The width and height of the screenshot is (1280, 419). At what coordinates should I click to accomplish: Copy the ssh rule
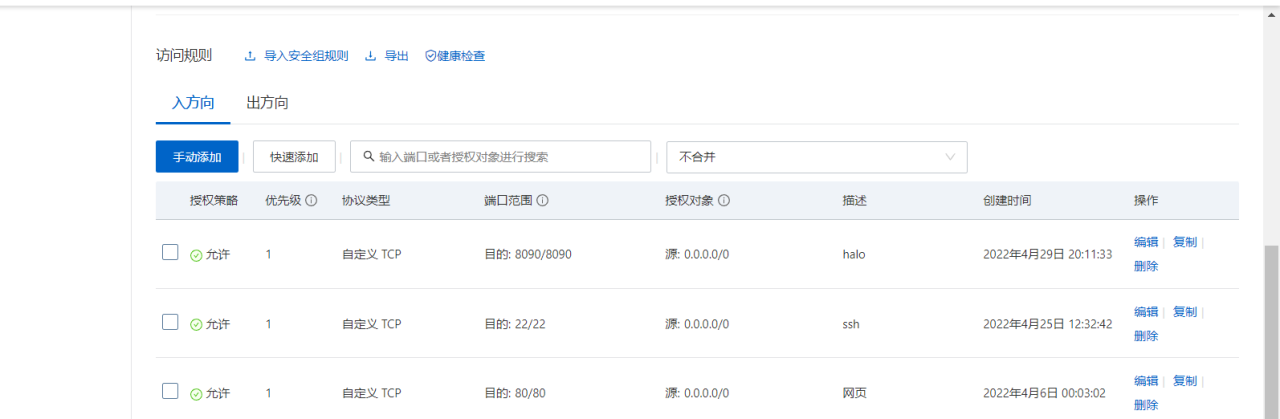coord(1185,312)
